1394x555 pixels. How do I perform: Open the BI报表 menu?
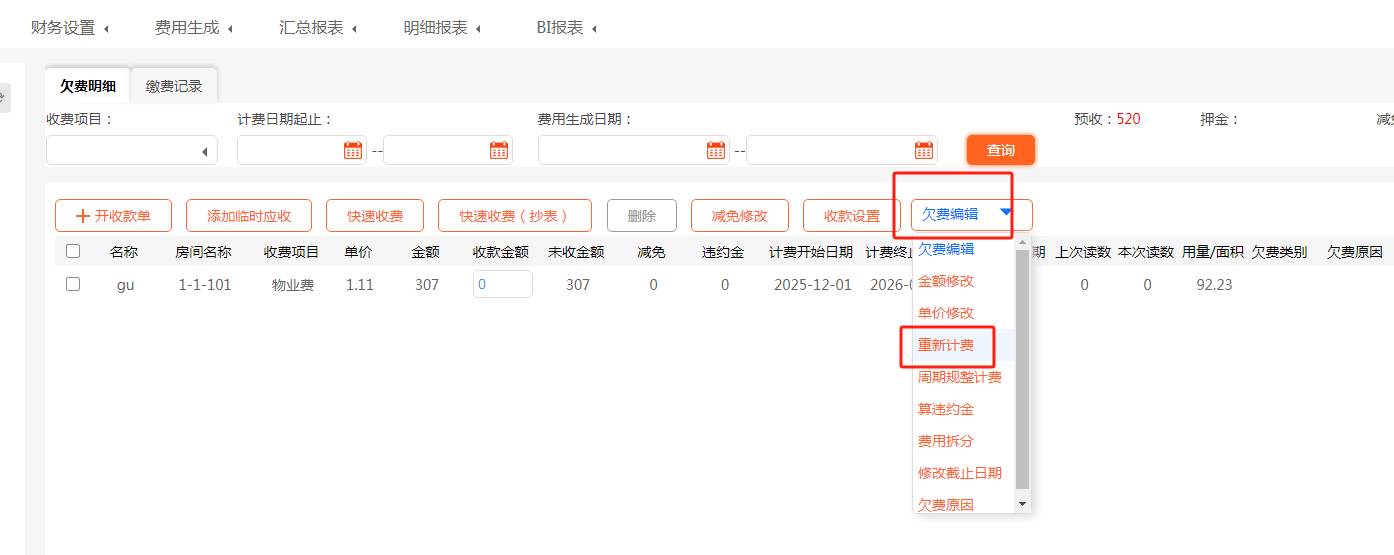566,28
